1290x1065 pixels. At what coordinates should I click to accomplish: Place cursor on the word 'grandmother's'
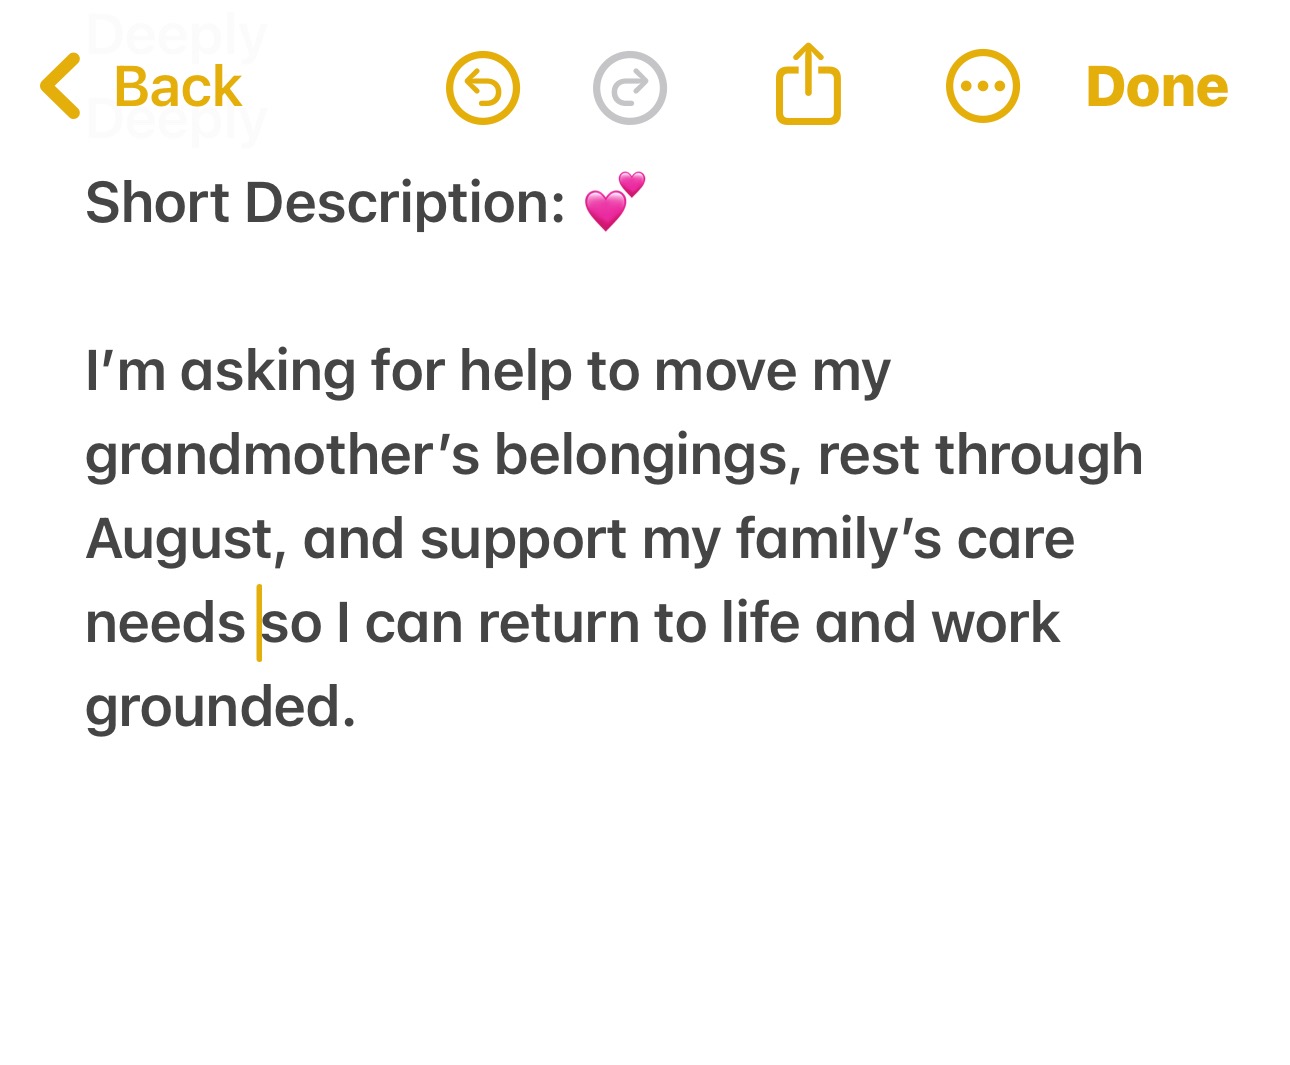pos(282,455)
